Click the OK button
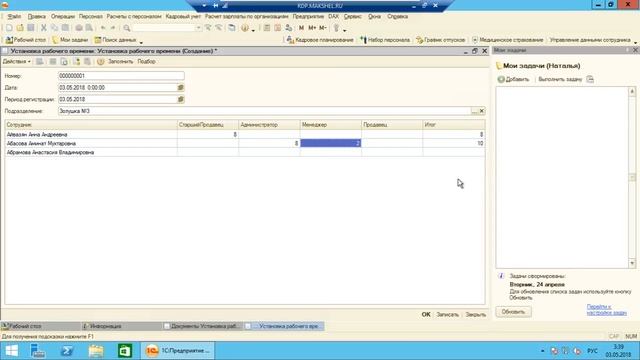This screenshot has height=360, width=640. click(426, 314)
